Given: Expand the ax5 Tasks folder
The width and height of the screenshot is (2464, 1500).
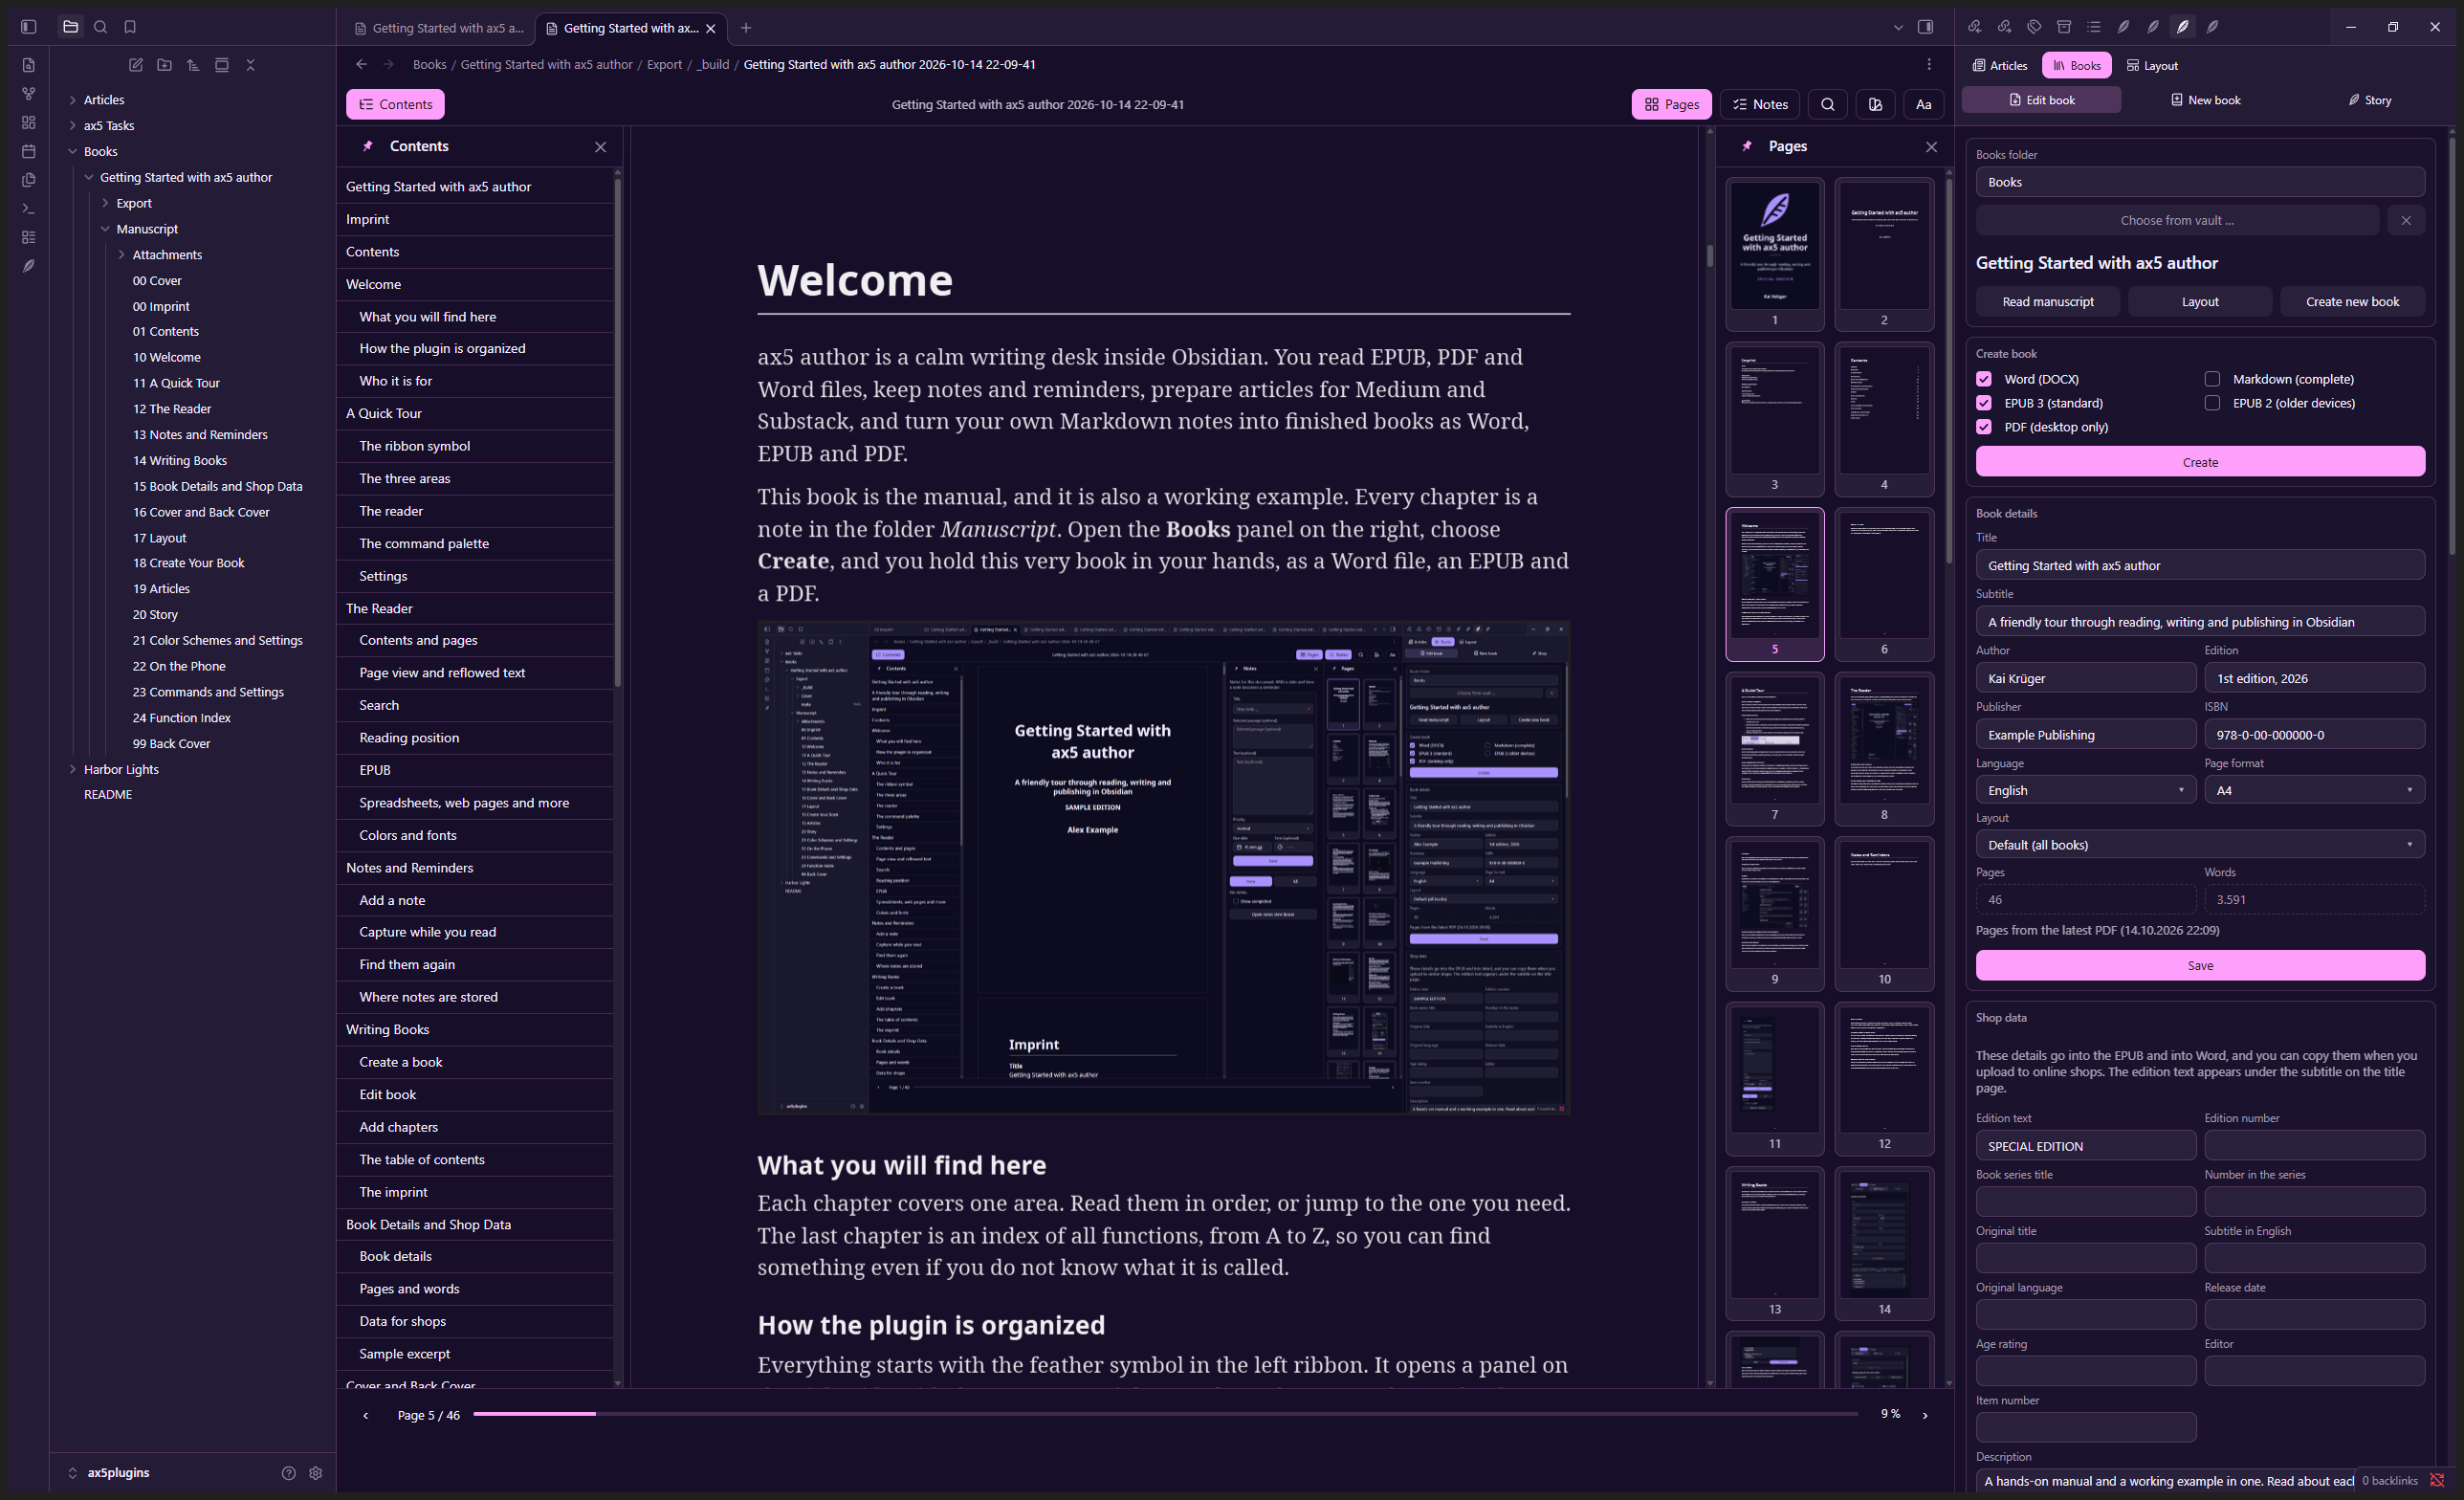Looking at the screenshot, I should click(x=73, y=126).
